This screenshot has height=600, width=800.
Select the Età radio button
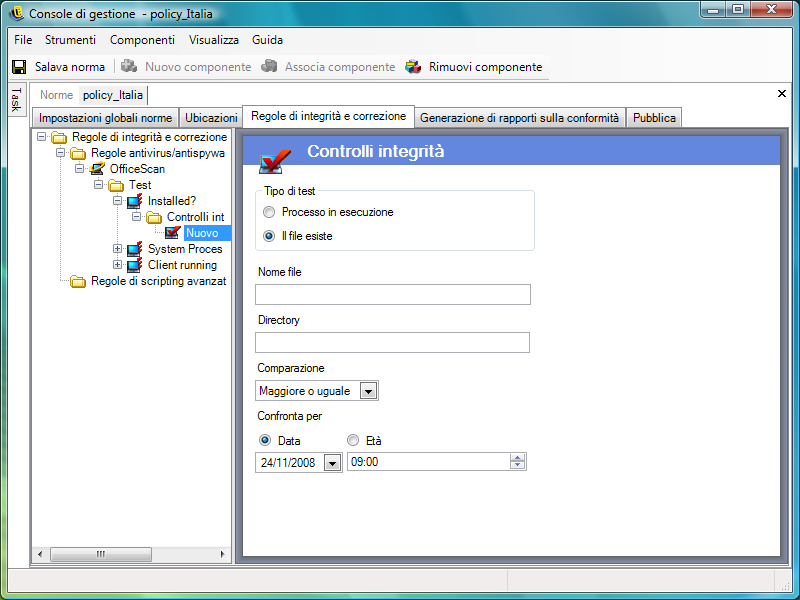pyautogui.click(x=353, y=440)
